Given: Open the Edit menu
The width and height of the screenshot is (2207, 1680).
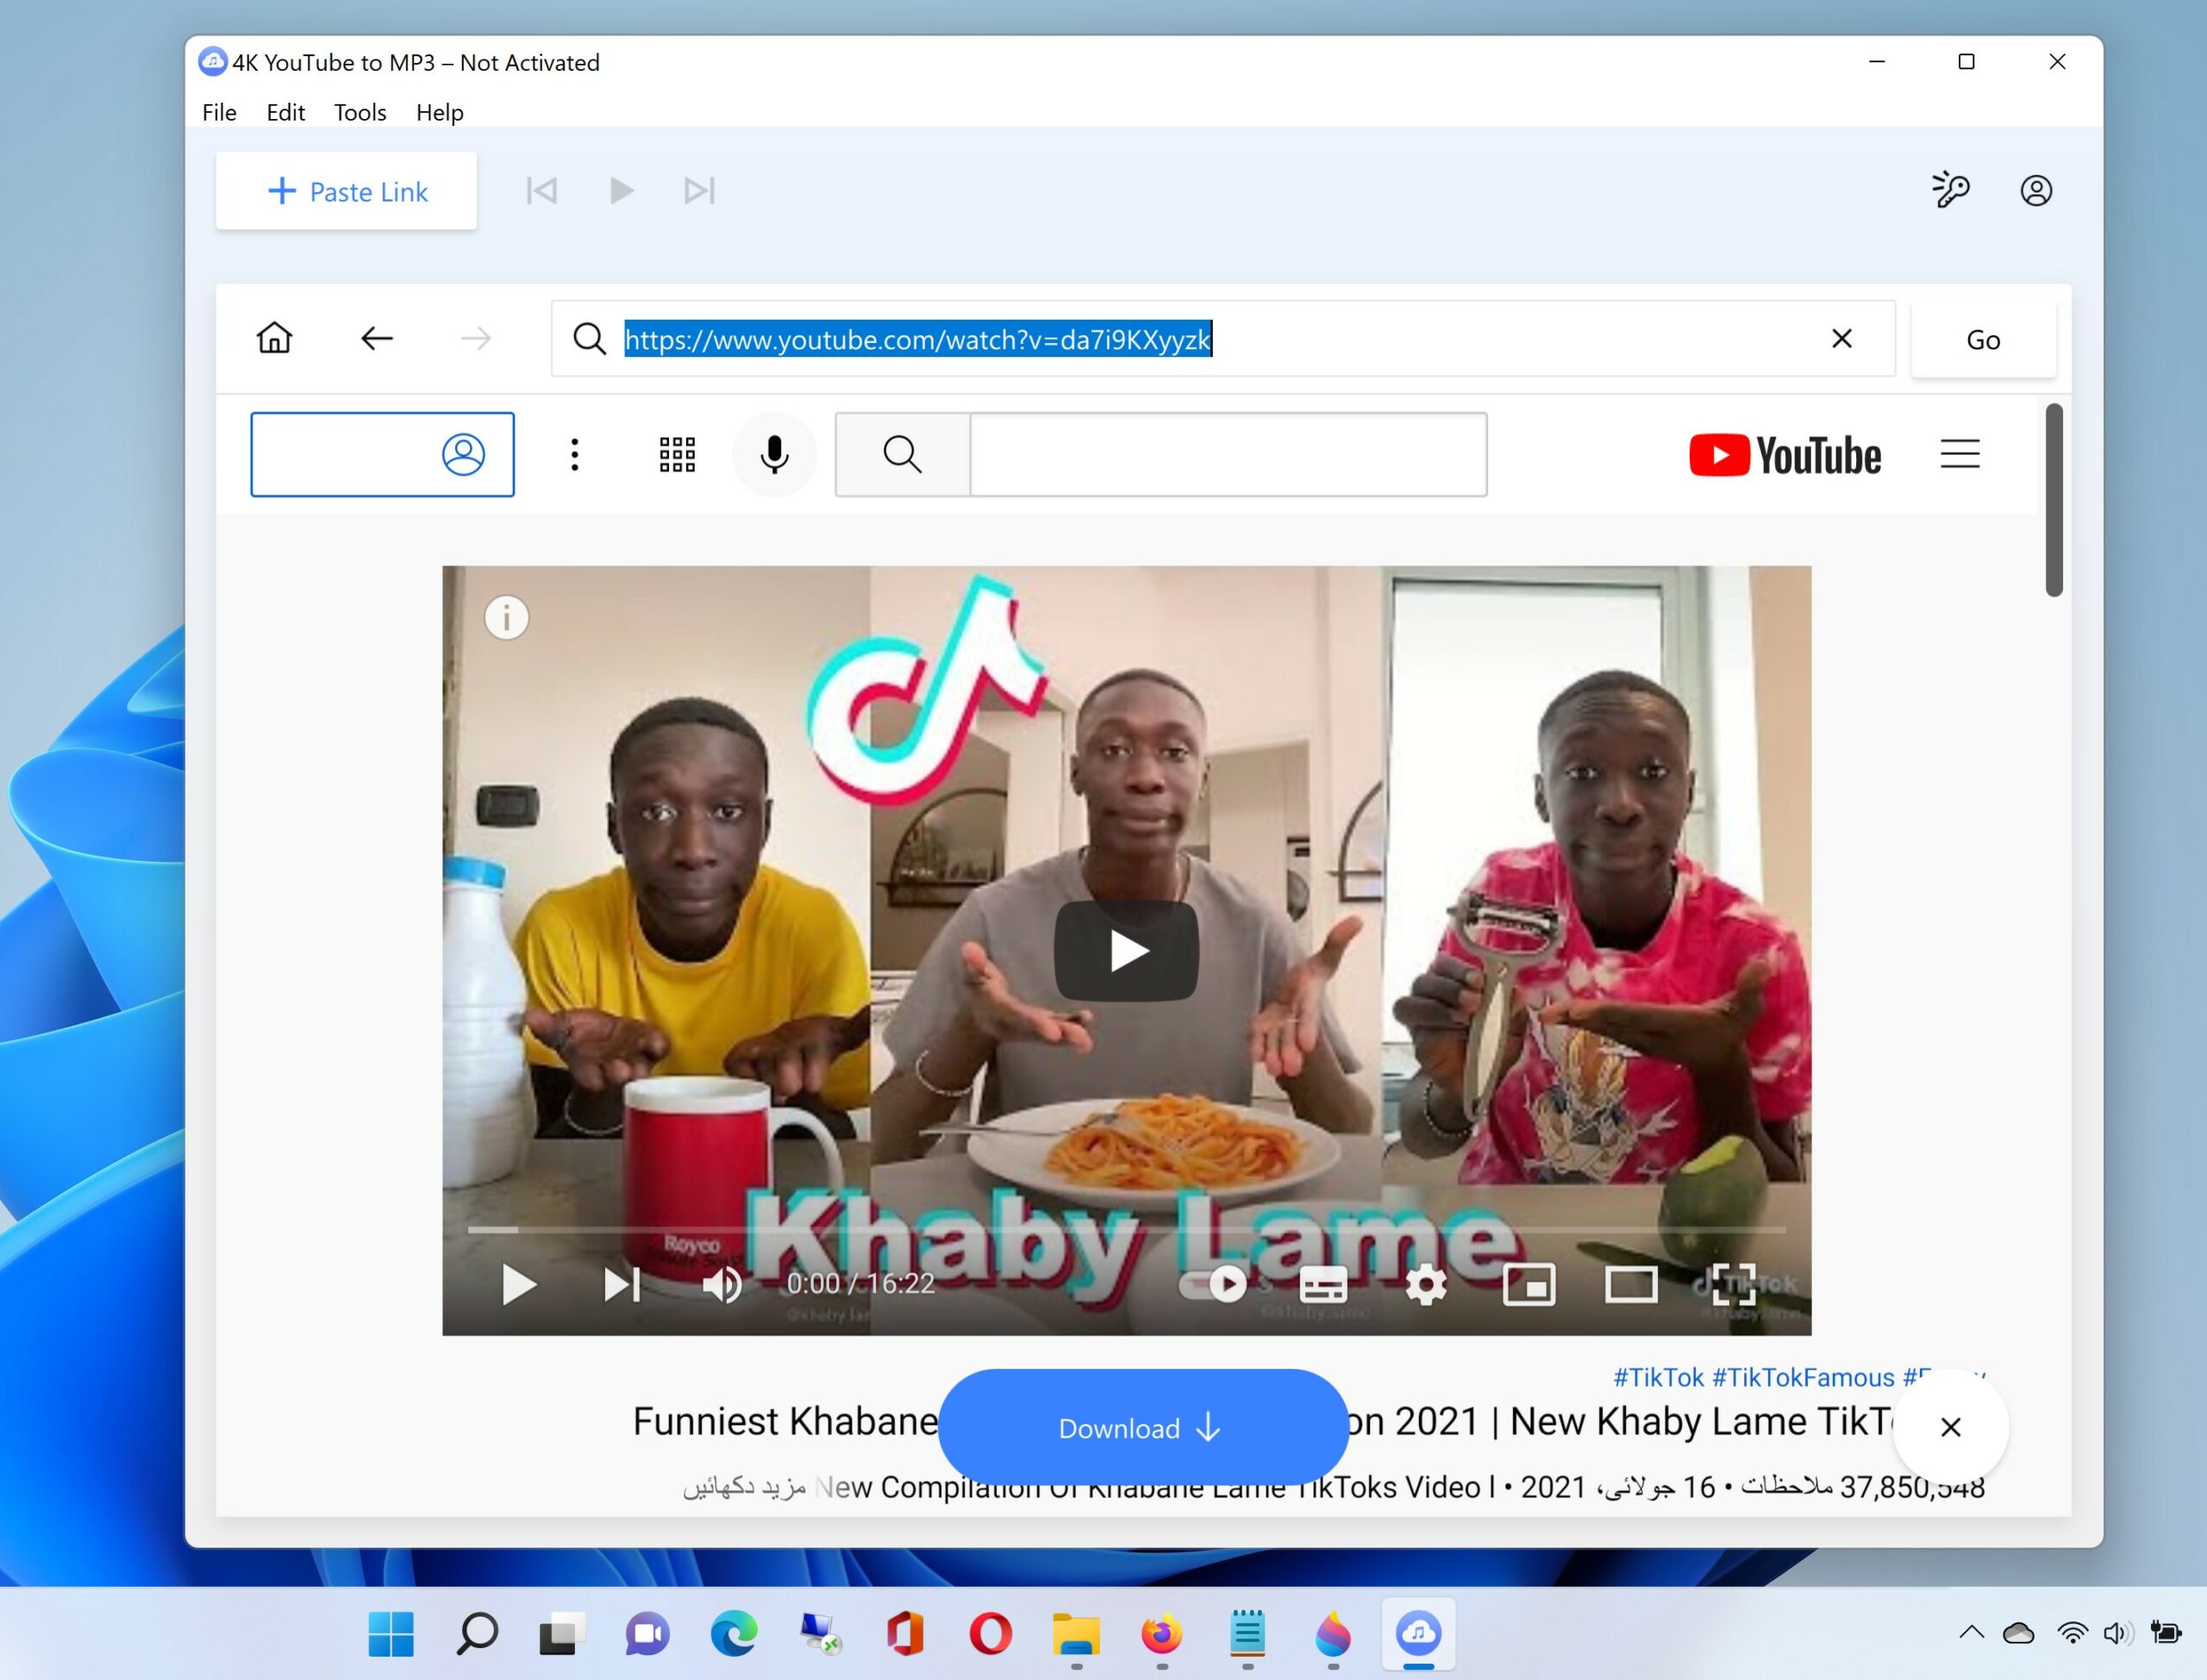Looking at the screenshot, I should [285, 112].
